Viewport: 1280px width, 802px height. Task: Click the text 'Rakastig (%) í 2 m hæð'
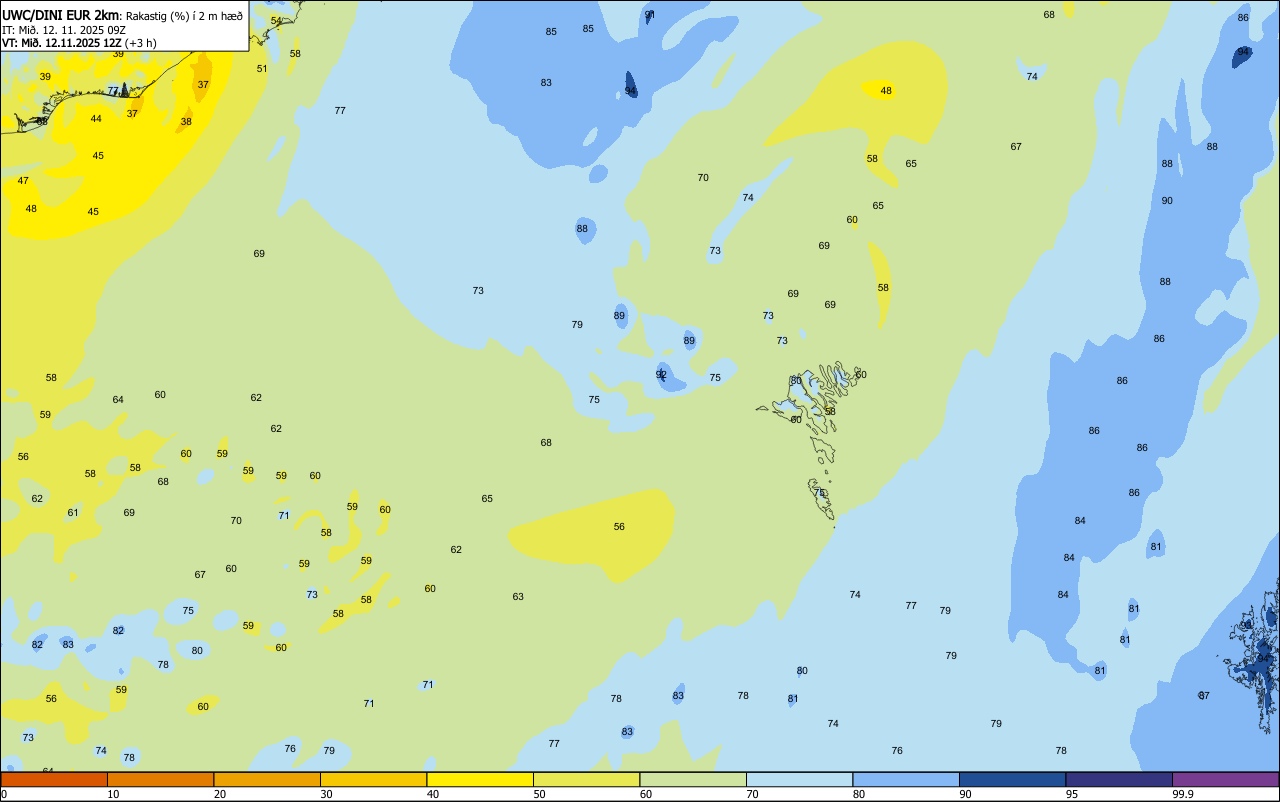click(184, 16)
